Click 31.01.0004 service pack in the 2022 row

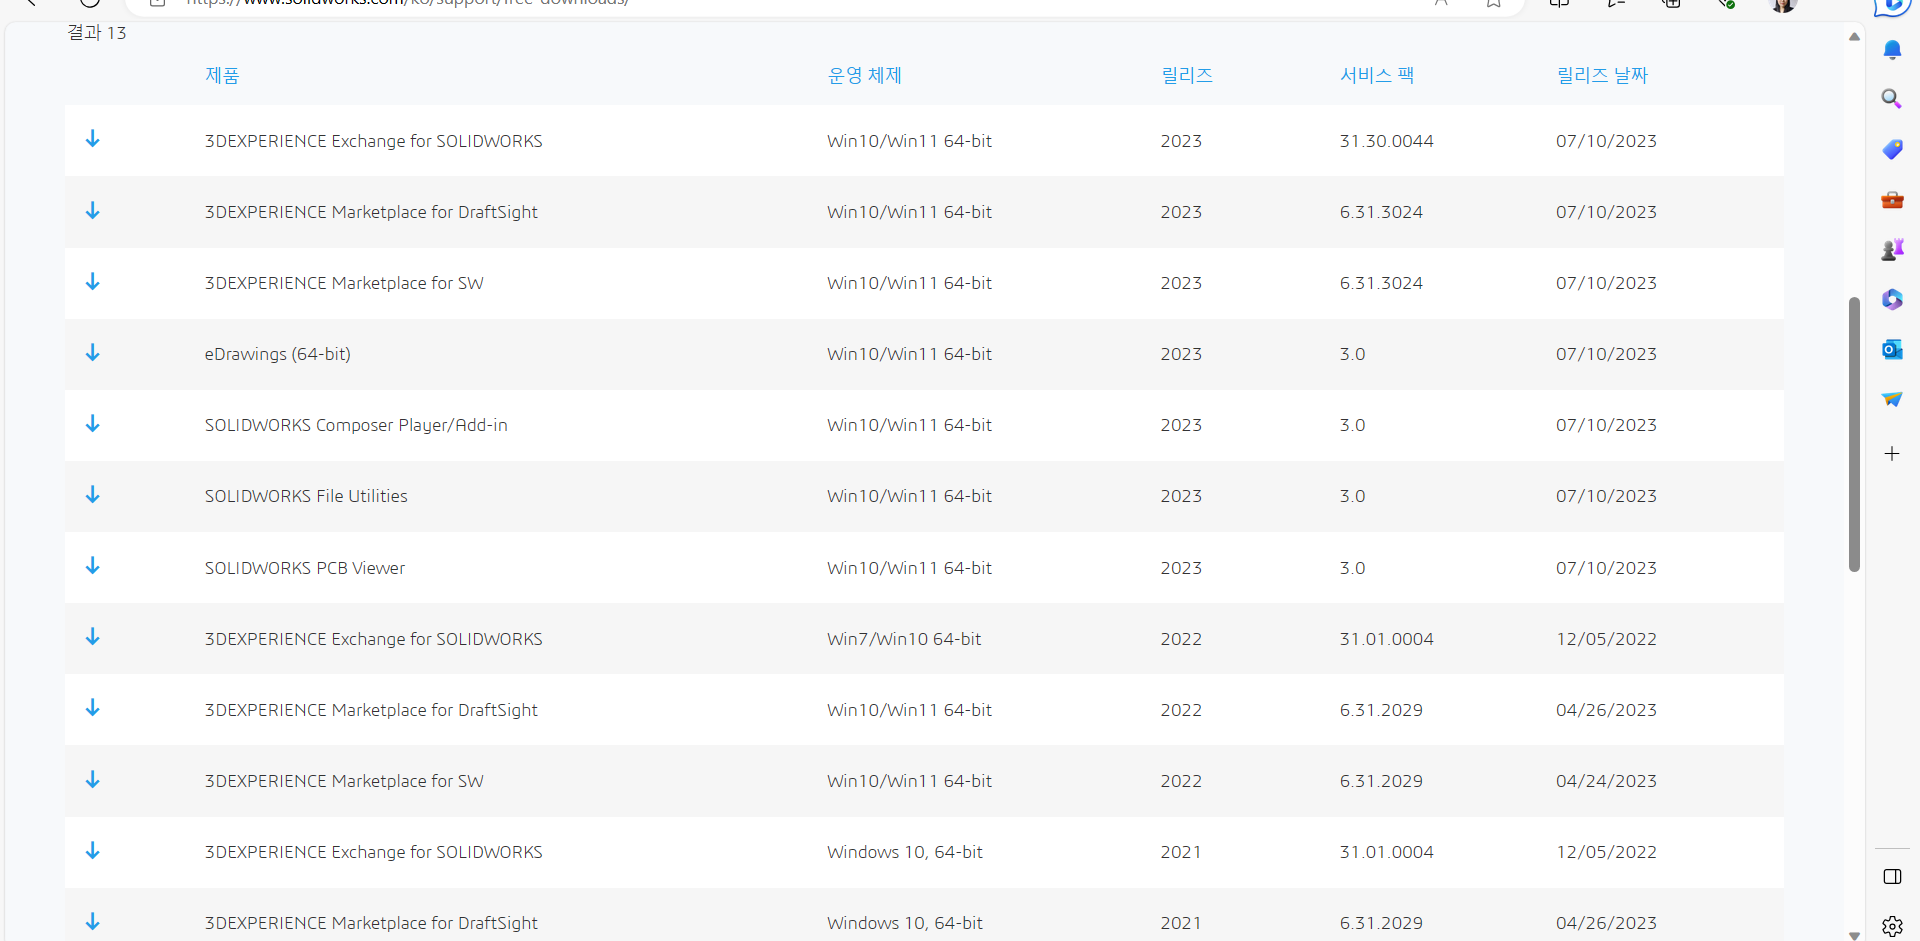coord(1387,639)
